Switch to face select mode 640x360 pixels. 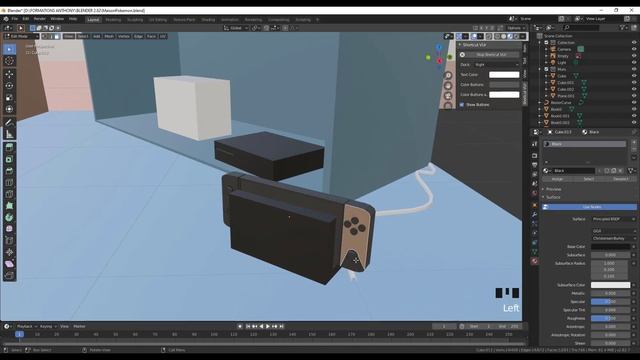tap(57, 36)
